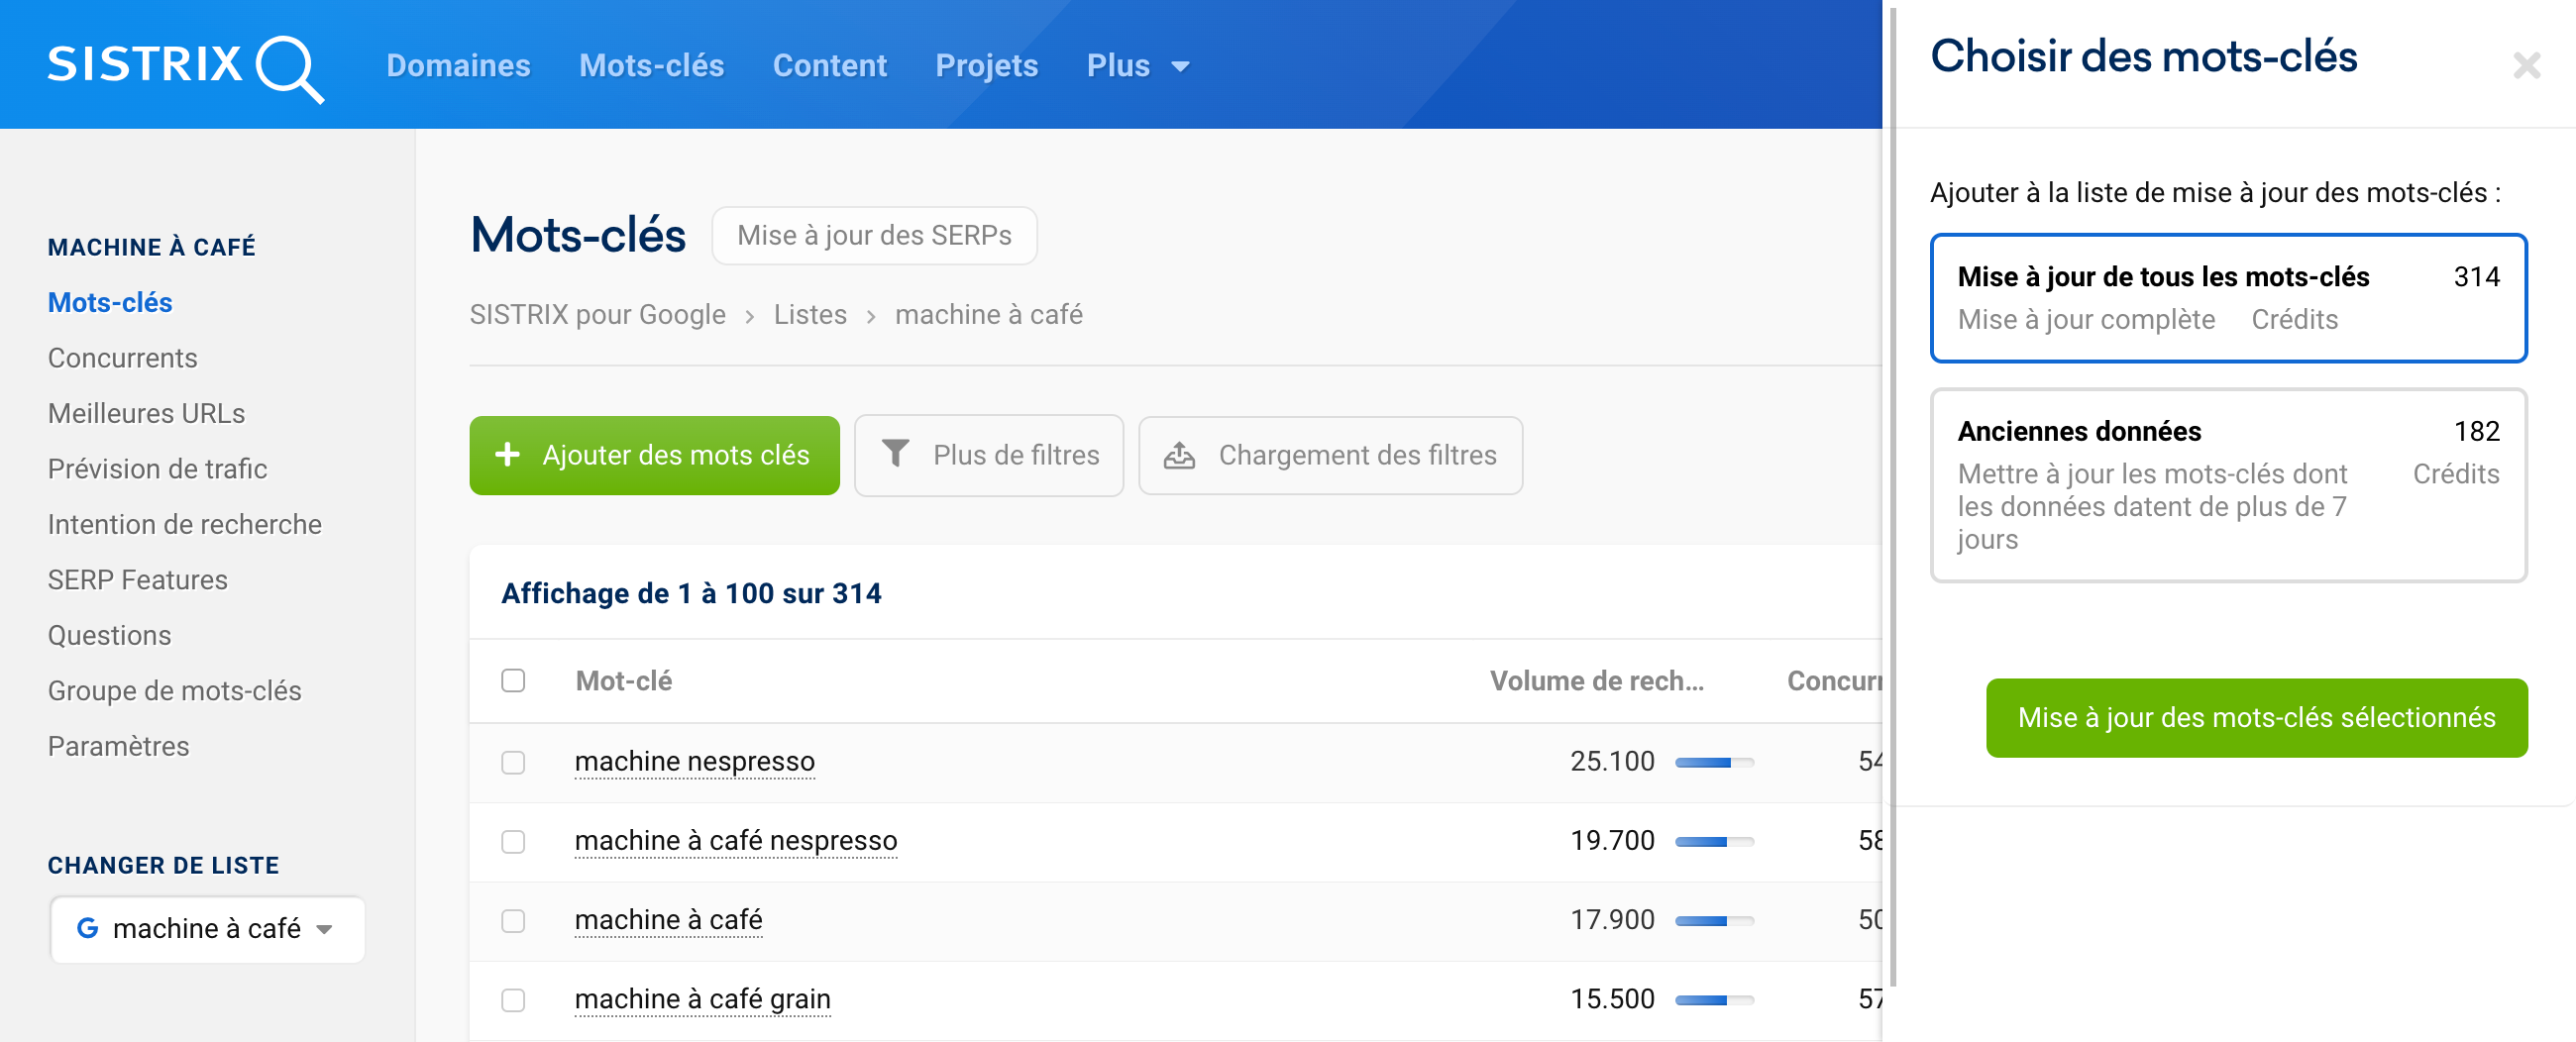Open Plus de filtres
2576x1042 pixels.
click(x=988, y=455)
